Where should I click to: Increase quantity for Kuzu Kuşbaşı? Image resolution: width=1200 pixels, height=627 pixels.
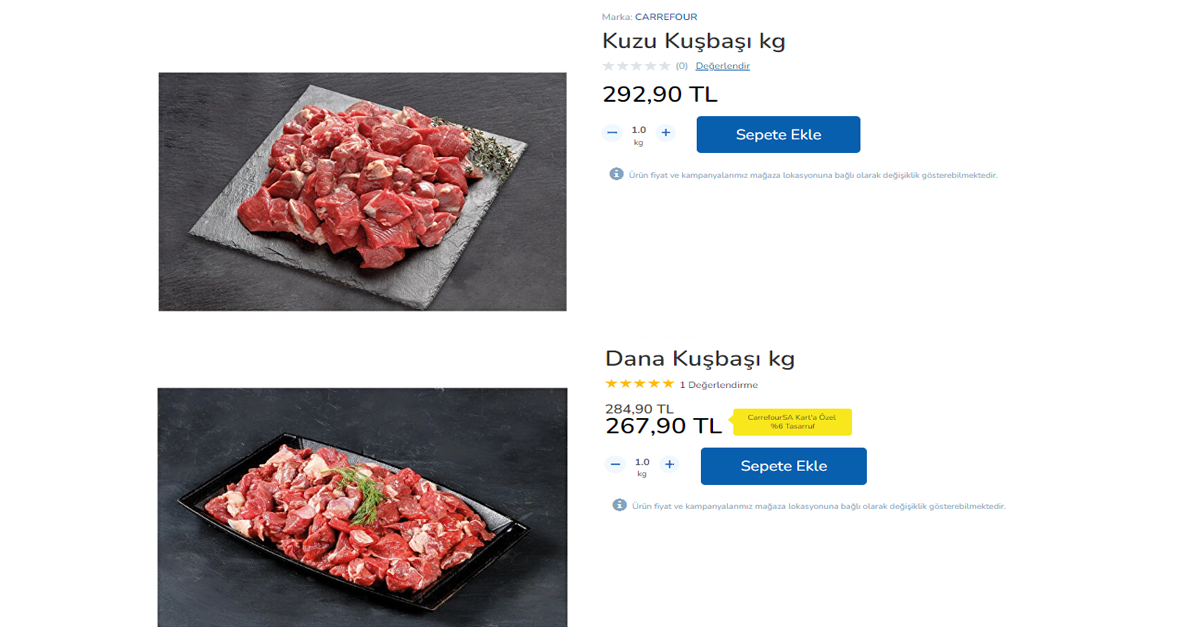(666, 133)
